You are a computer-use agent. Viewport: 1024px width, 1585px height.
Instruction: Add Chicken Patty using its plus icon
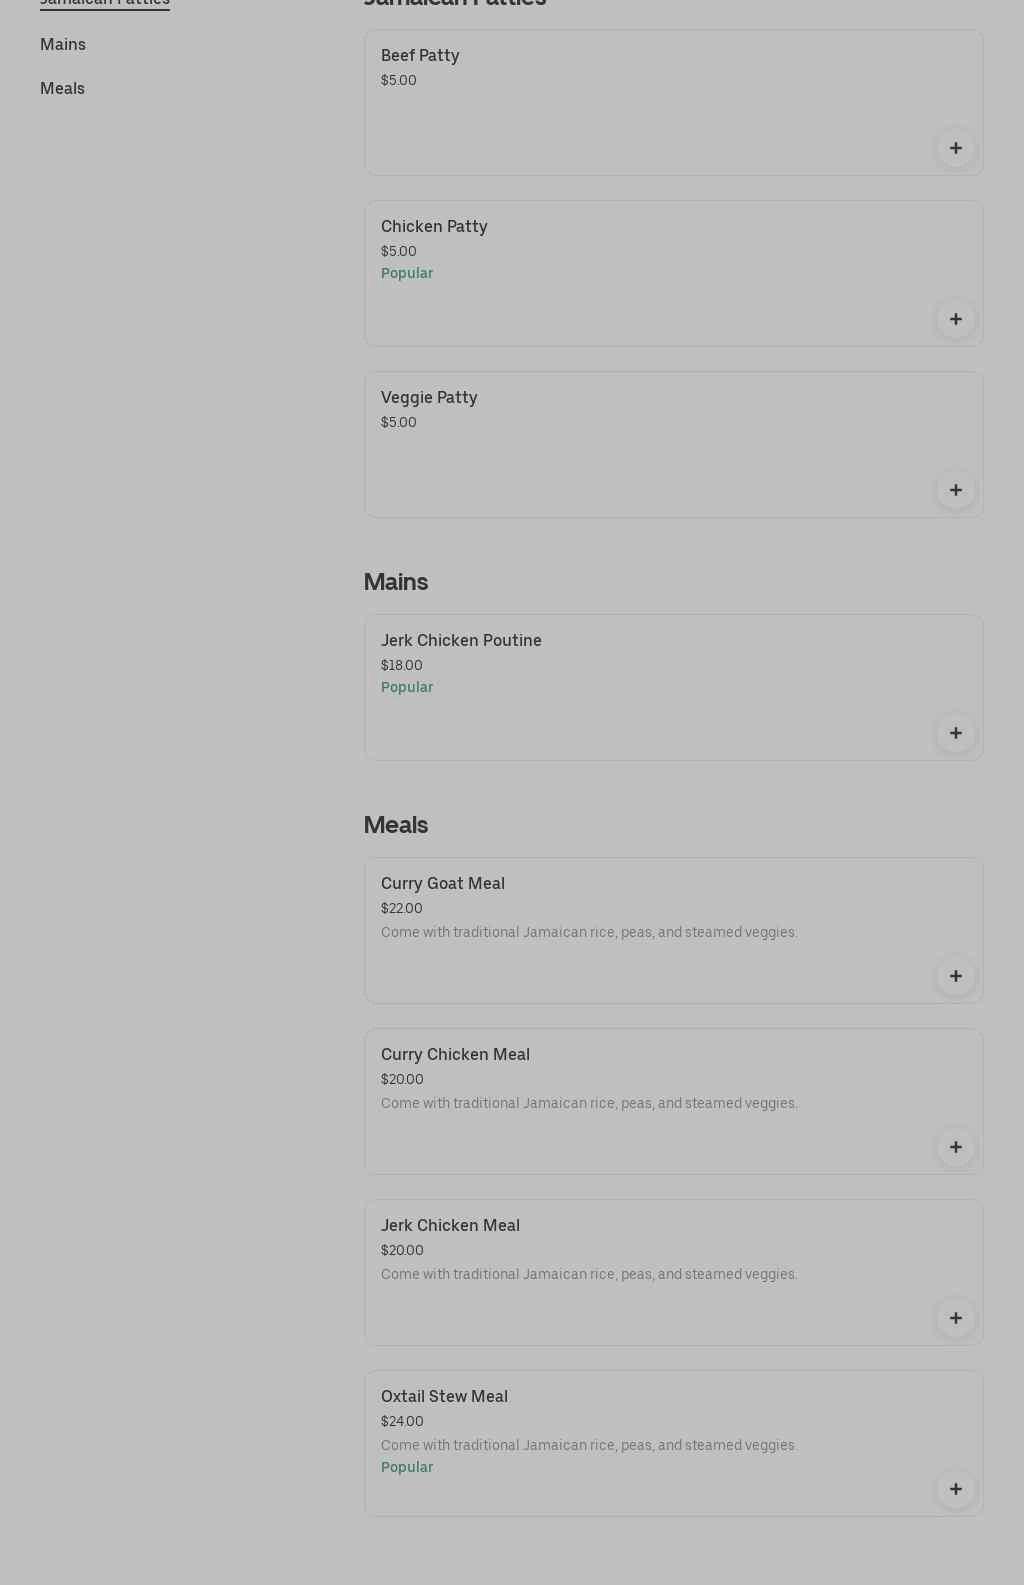click(x=955, y=318)
